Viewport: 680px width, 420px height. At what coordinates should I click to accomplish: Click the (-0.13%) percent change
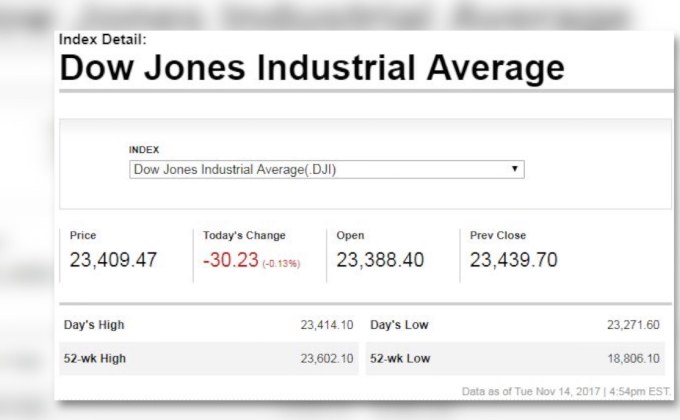[x=281, y=264]
